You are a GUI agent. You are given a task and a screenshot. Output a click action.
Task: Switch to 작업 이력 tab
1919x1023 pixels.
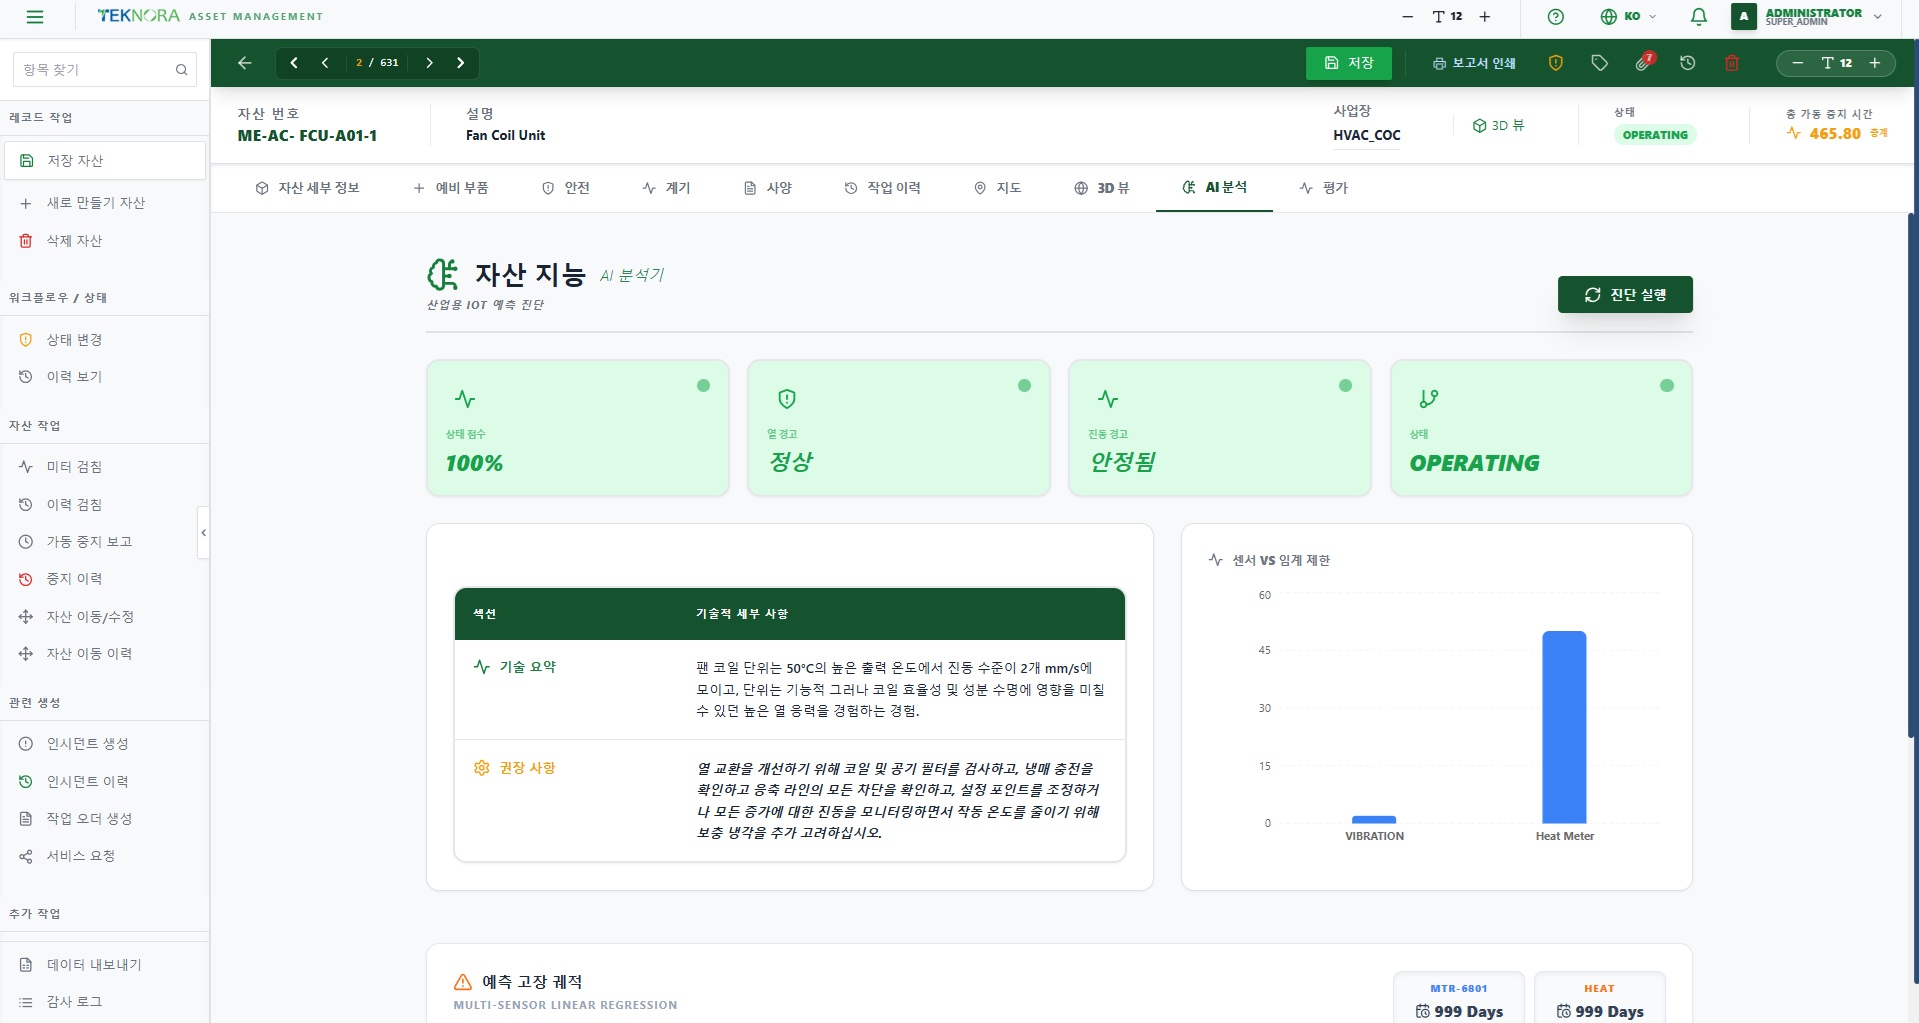(883, 188)
